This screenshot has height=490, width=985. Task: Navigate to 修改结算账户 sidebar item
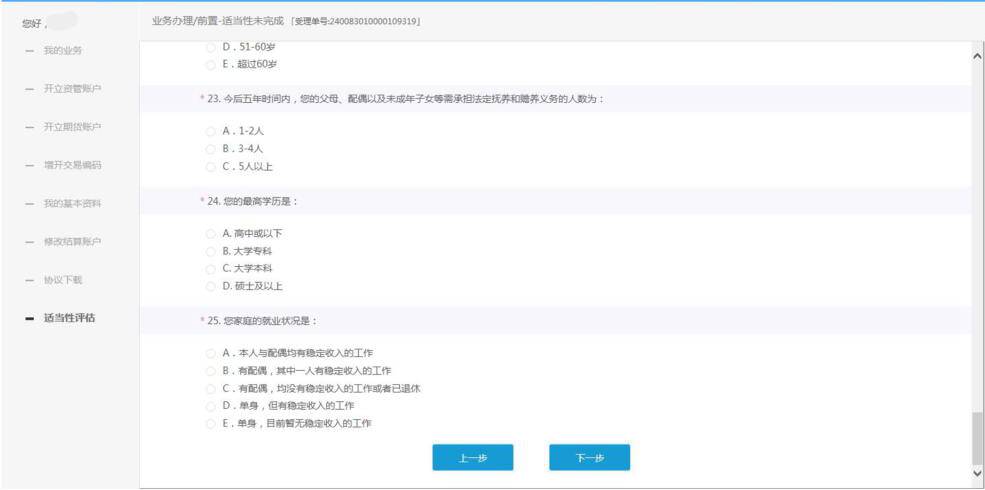[71, 242]
